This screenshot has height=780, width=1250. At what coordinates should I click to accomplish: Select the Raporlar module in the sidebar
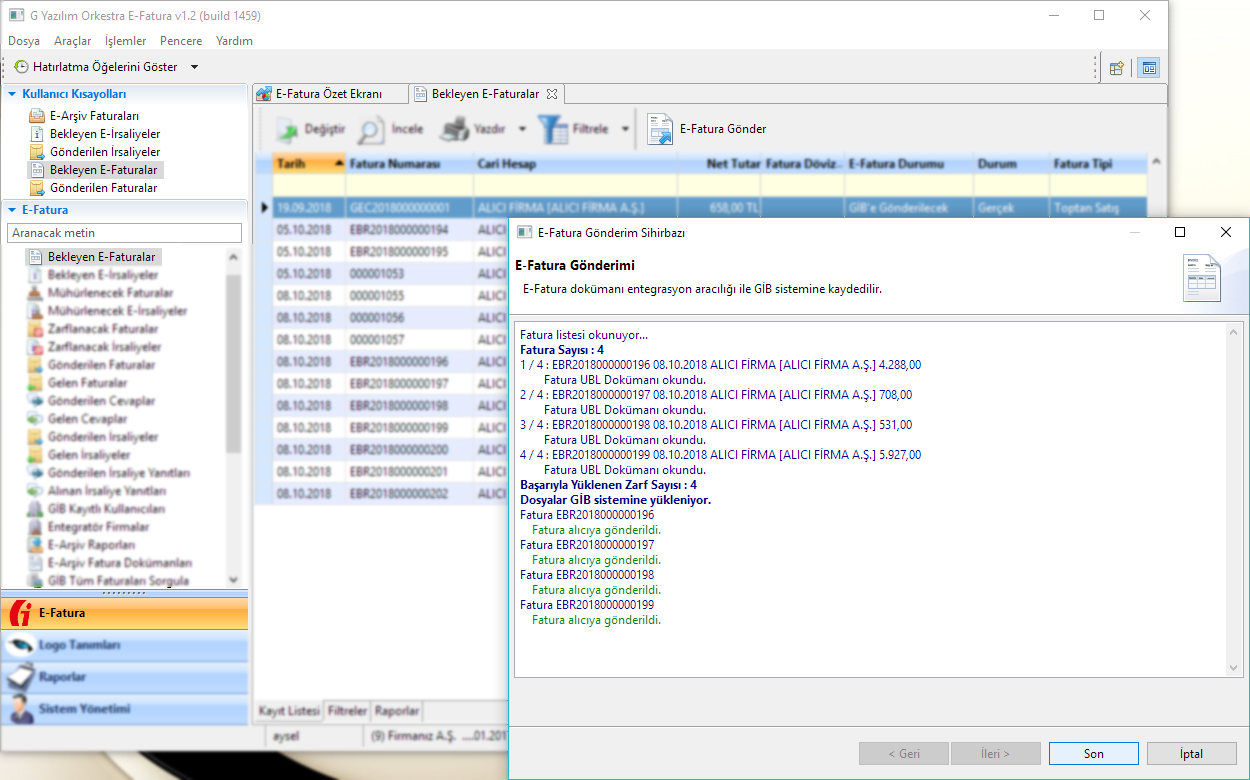(x=62, y=677)
